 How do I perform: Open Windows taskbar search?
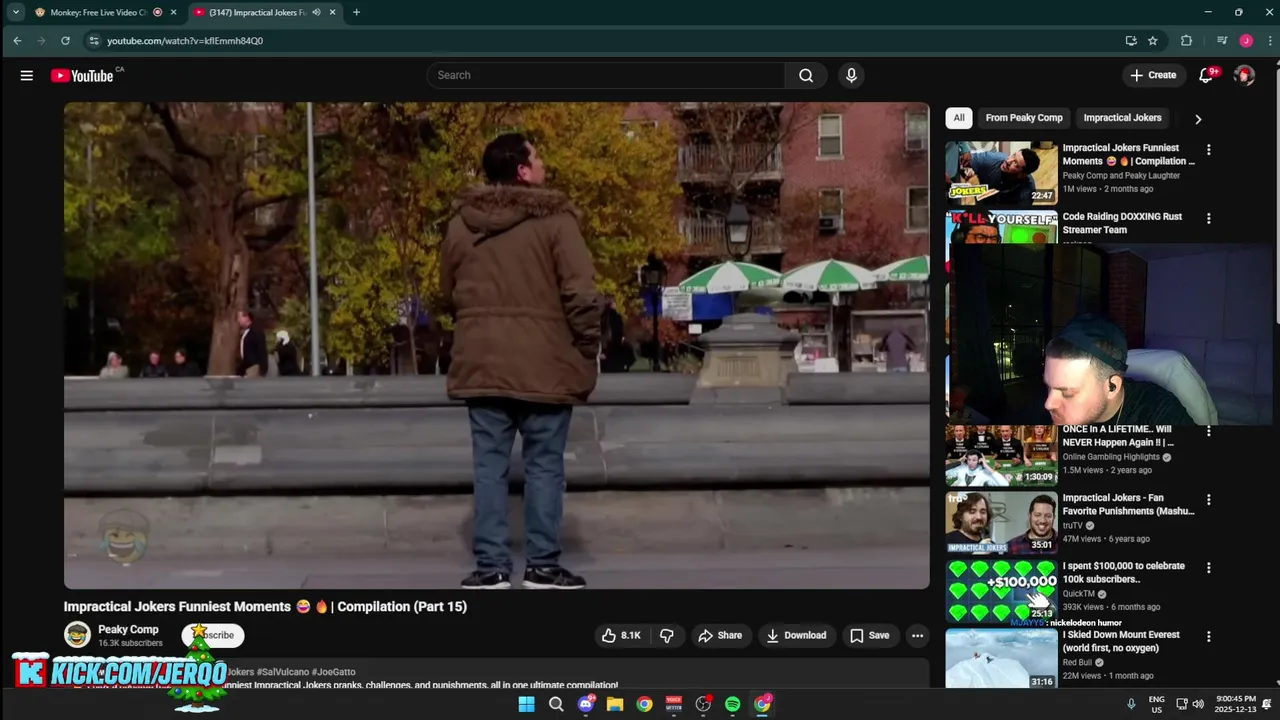556,704
